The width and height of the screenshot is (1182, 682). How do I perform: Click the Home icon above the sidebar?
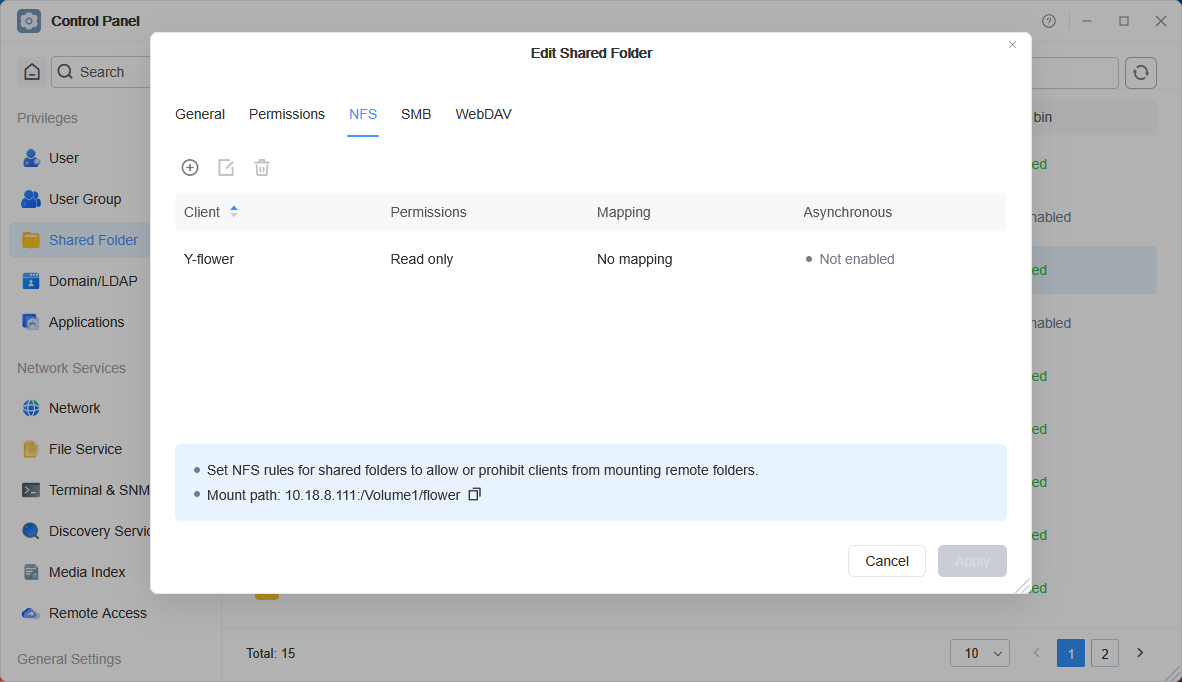point(31,71)
